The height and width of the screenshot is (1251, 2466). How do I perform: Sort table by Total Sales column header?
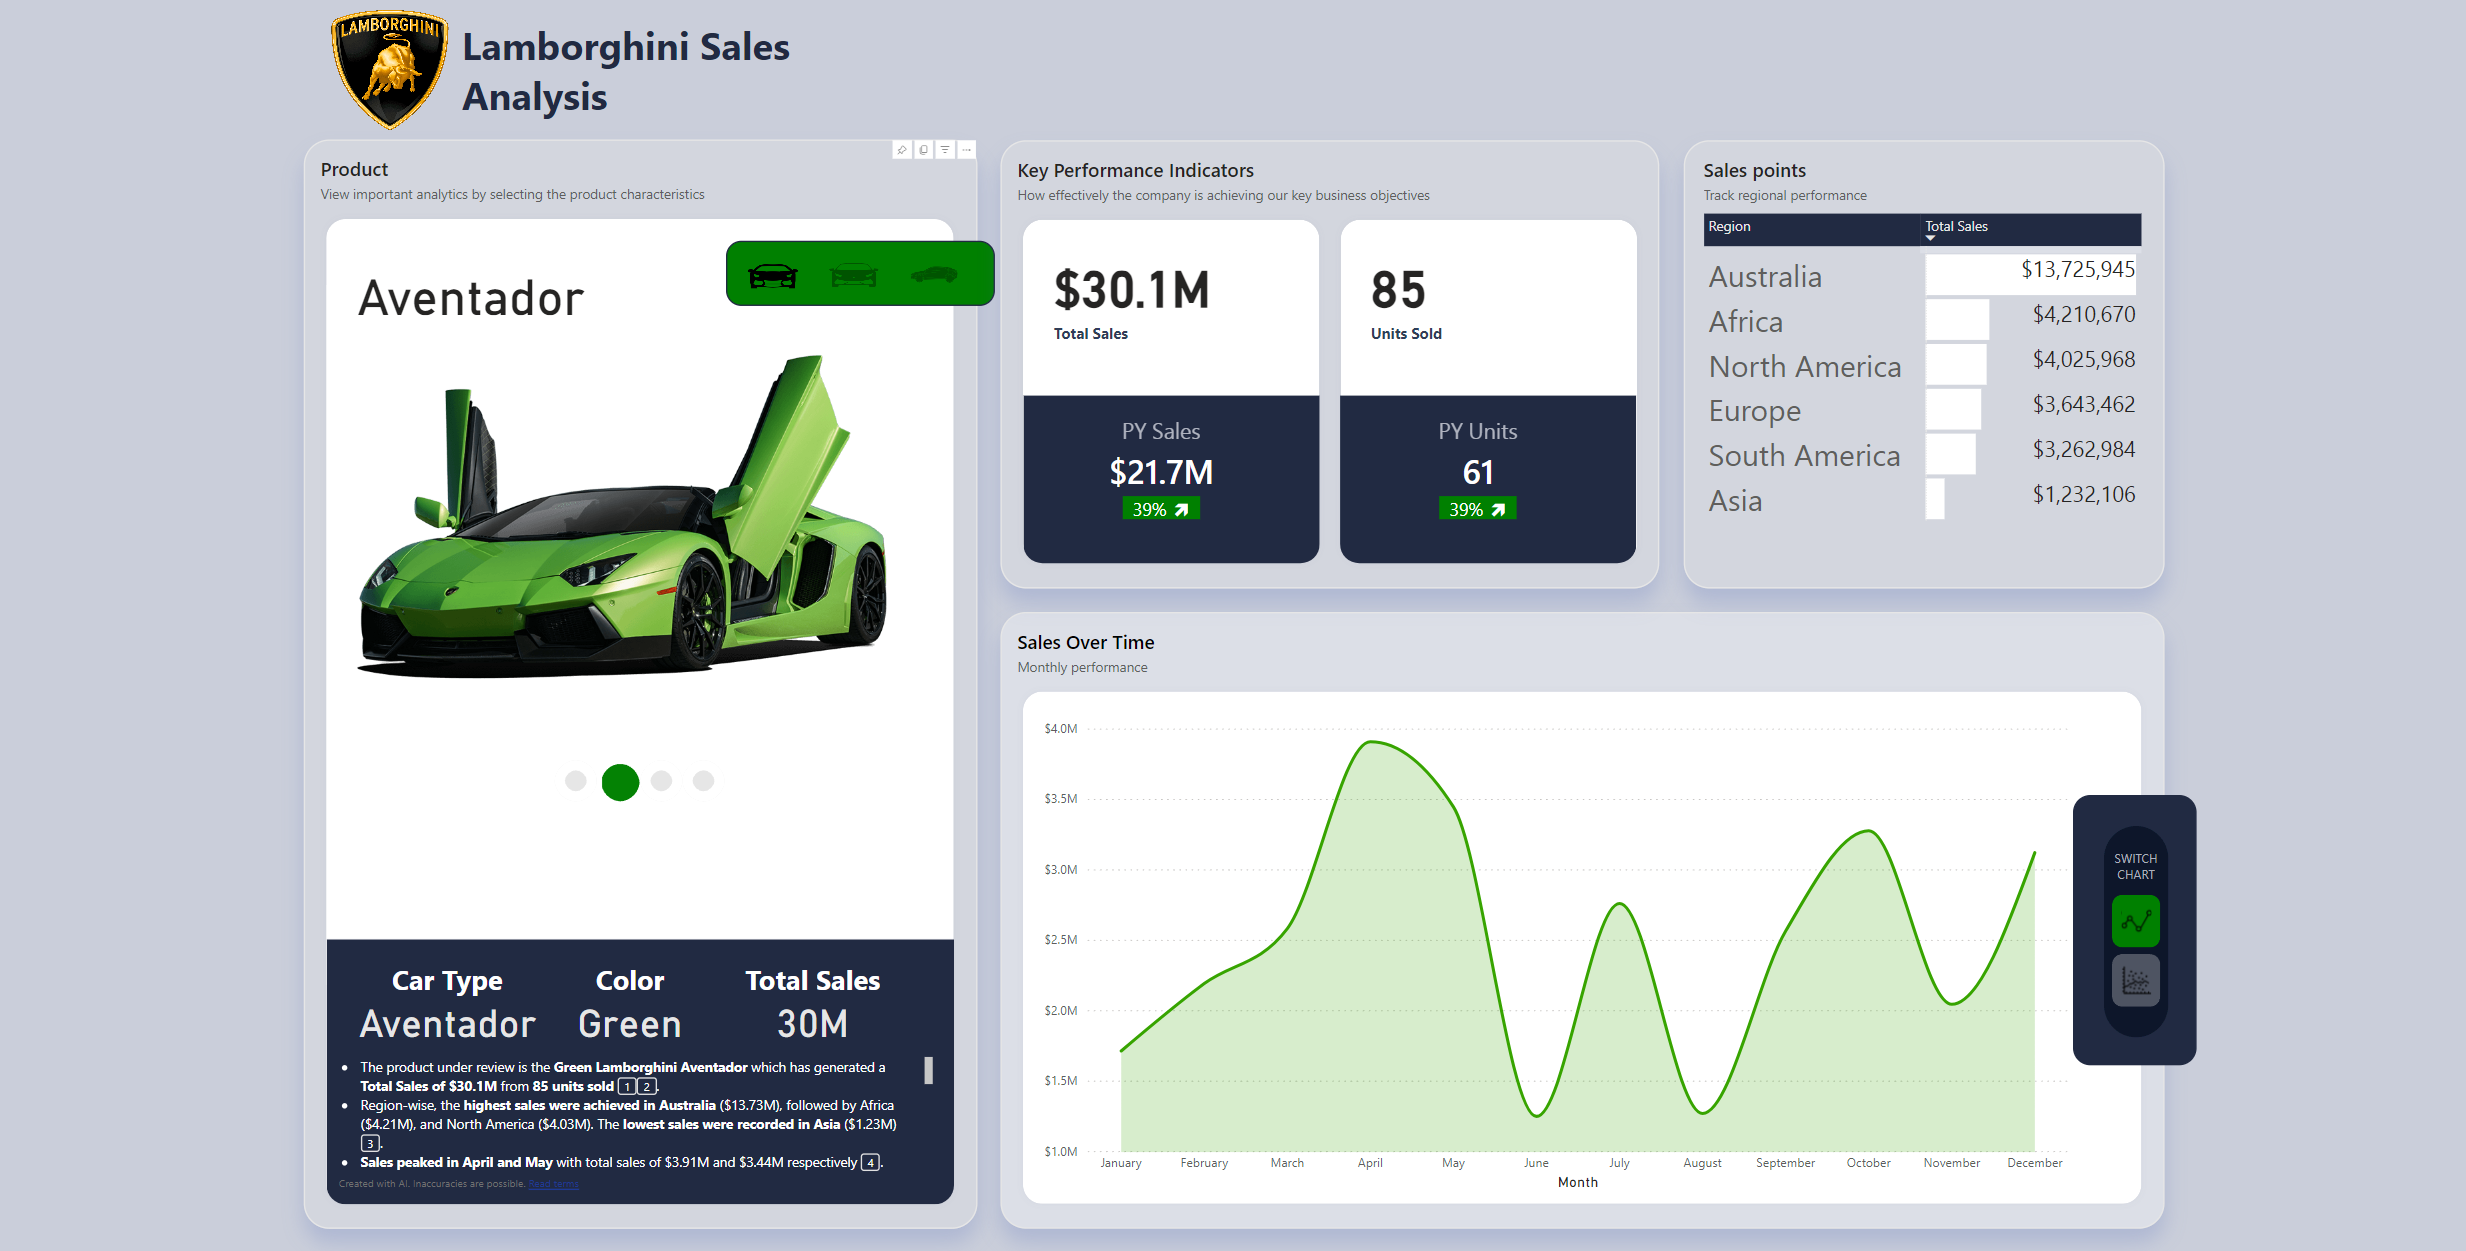[1957, 227]
